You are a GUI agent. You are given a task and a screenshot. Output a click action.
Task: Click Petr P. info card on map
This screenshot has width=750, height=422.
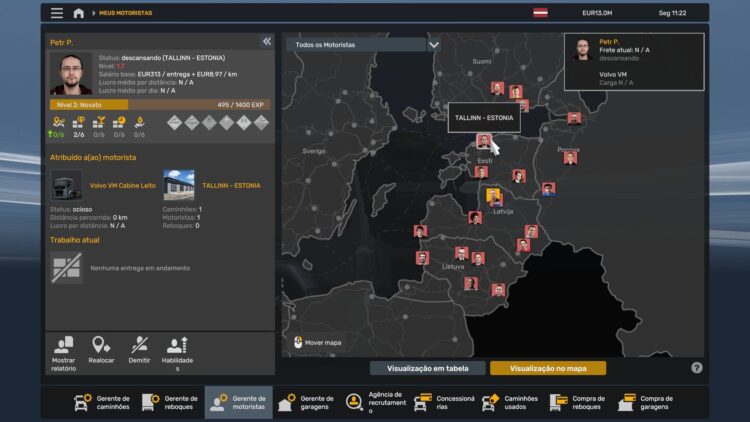(634, 62)
